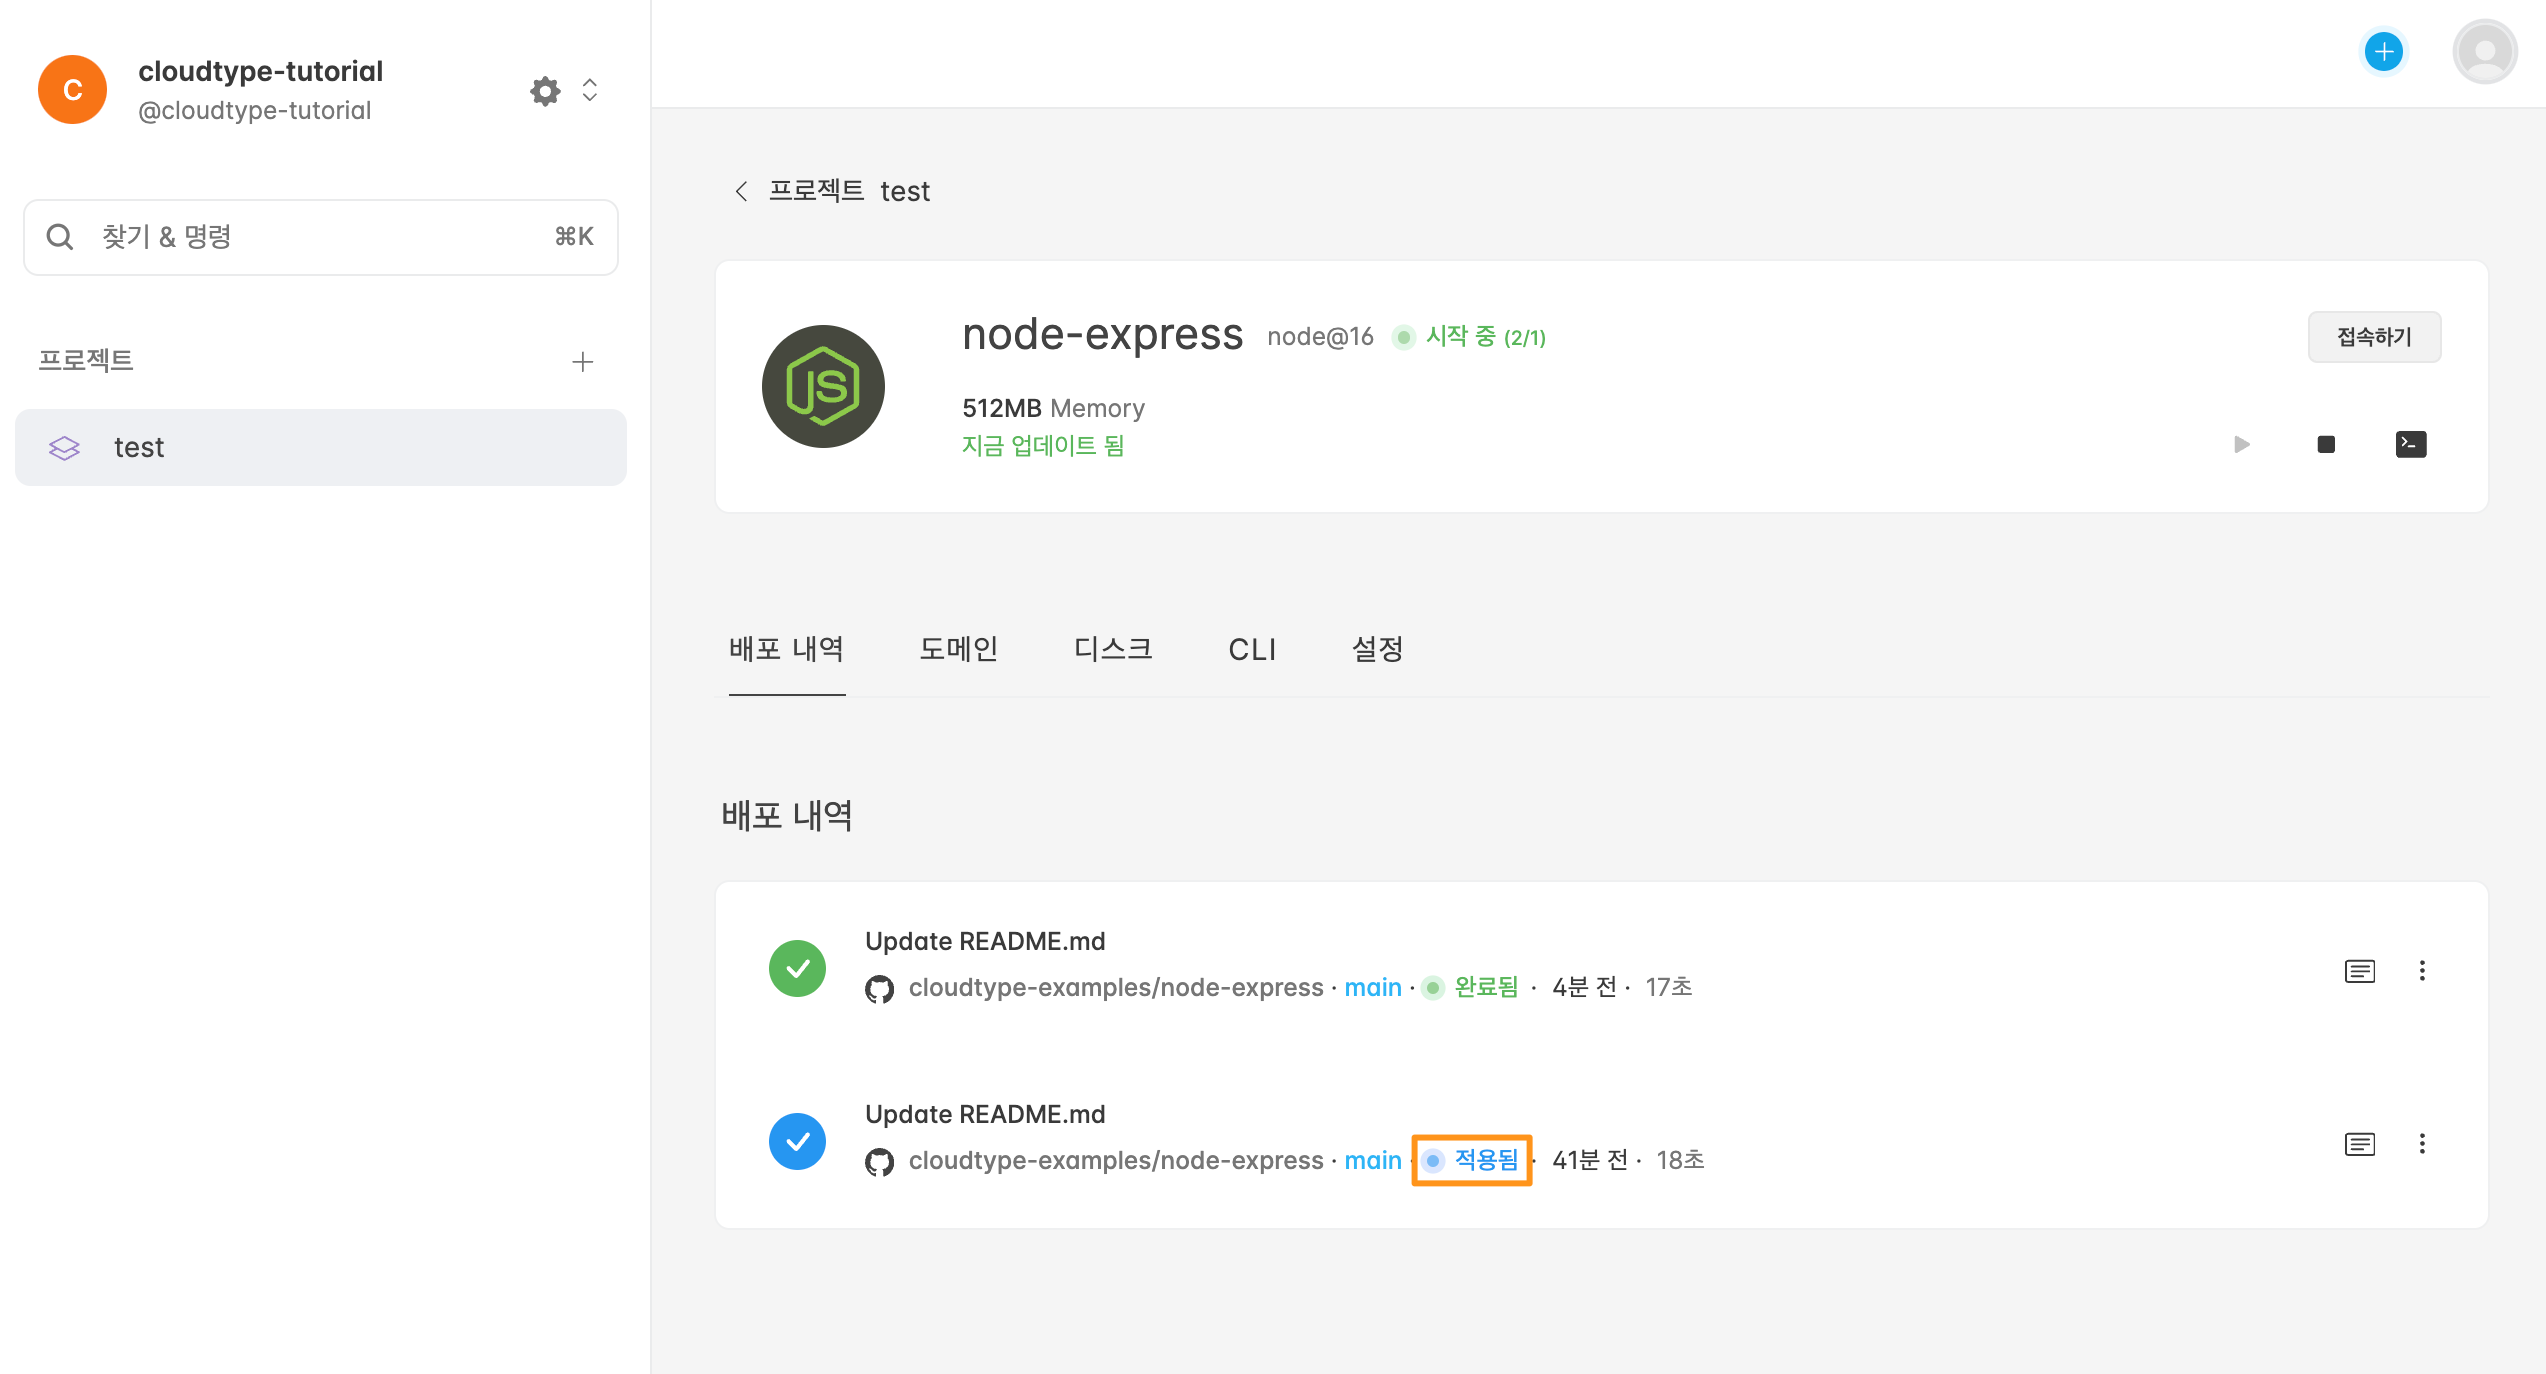Image resolution: width=2546 pixels, height=1374 pixels.
Task: Open the user profile avatar
Action: (2484, 52)
